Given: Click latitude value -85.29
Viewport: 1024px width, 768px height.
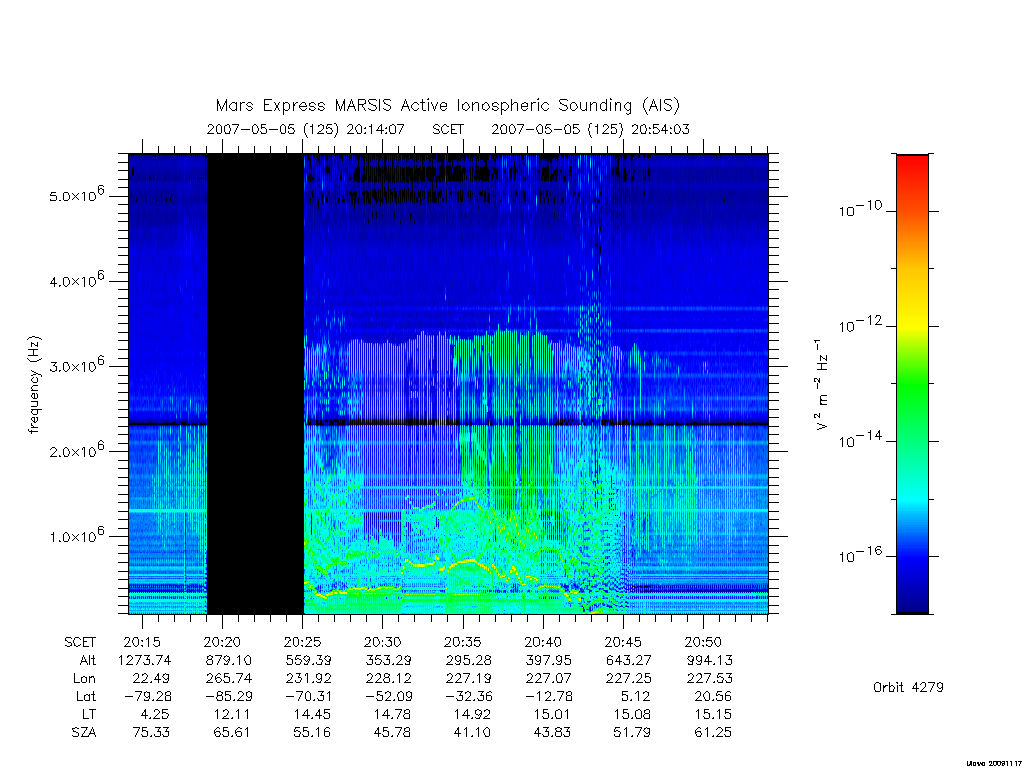Looking at the screenshot, I should 228,696.
